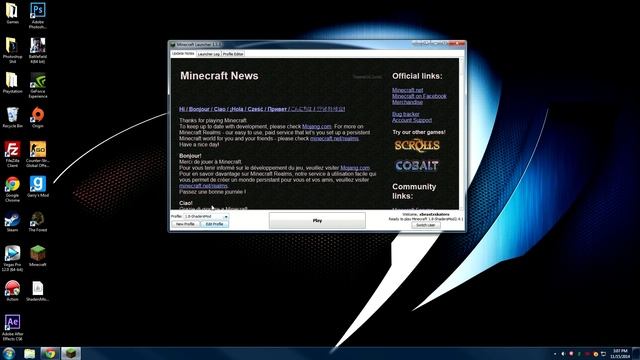640x360 pixels.
Task: Switch to the Update Notes tab
Action: pos(183,53)
